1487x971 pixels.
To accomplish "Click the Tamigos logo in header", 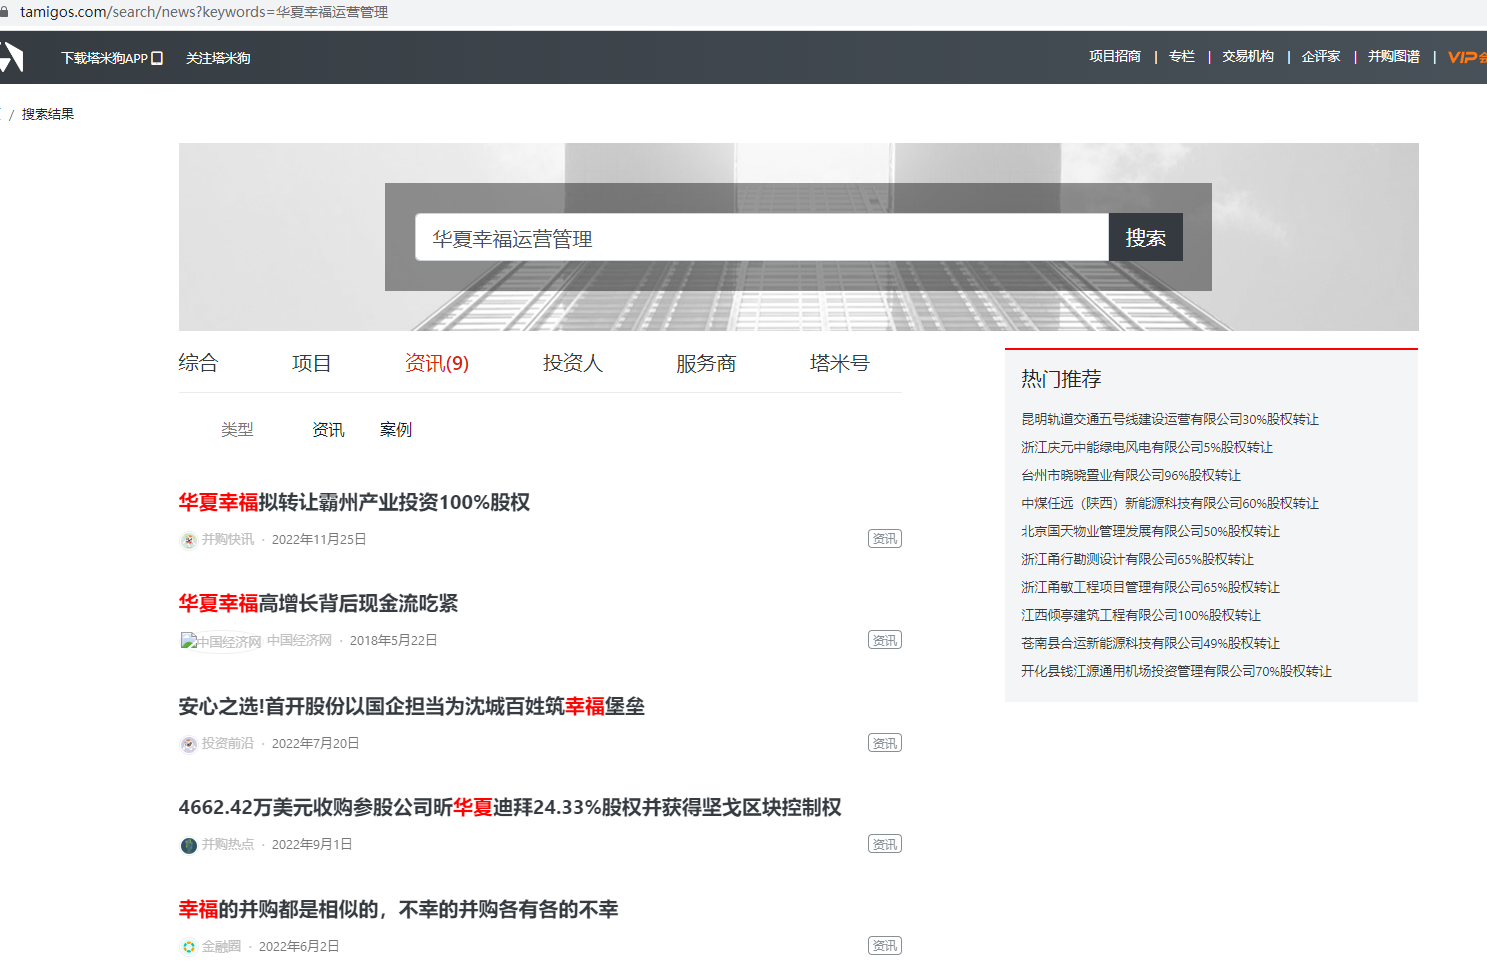I will [11, 57].
